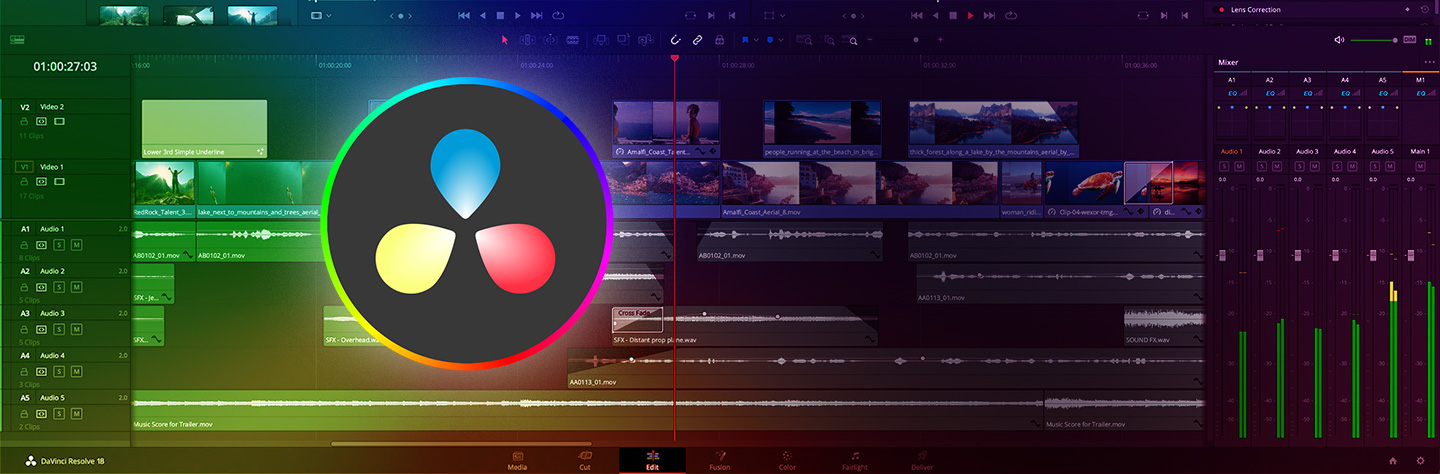This screenshot has height=474, width=1440.
Task: Click the play button in source viewer
Action: [x=517, y=15]
